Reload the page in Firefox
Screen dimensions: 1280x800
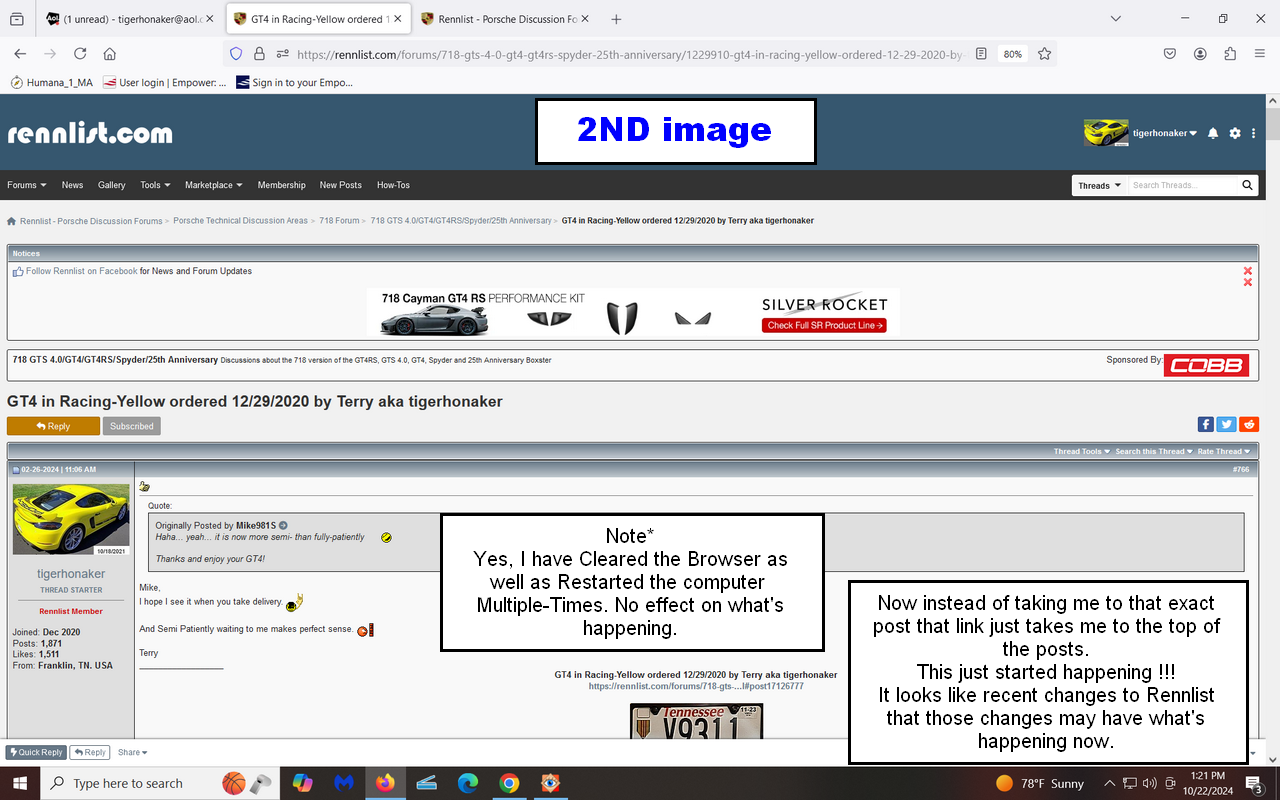[x=80, y=54]
